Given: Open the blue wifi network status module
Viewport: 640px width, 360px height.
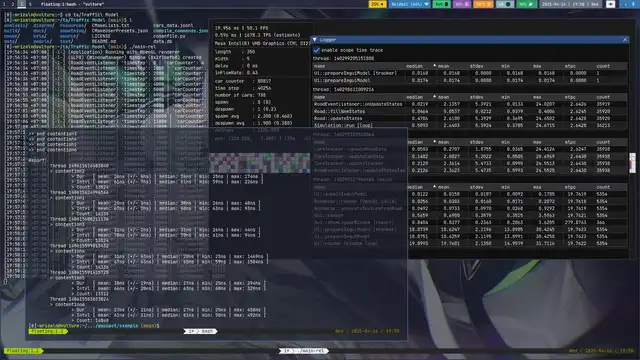Looking at the screenshot, I should (410, 4).
